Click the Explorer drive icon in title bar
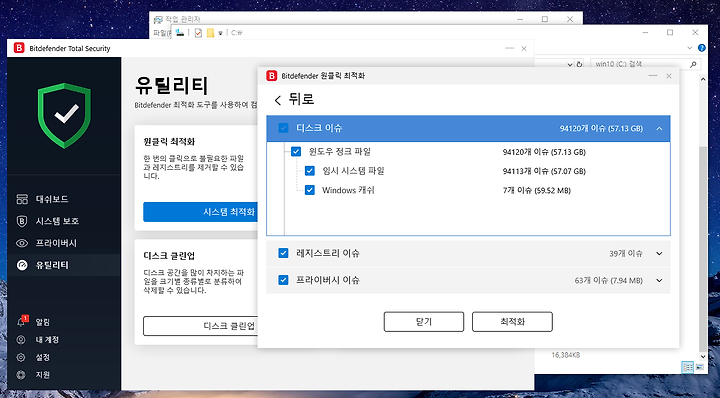The height and width of the screenshot is (398, 720). tap(180, 33)
